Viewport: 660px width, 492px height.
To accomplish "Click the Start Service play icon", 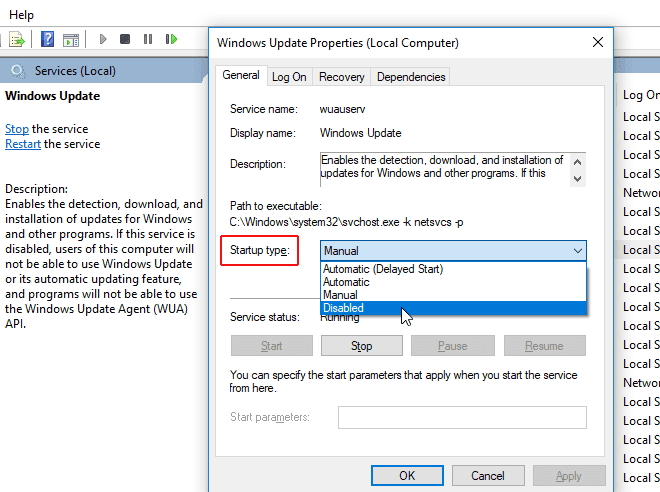I will tap(102, 40).
